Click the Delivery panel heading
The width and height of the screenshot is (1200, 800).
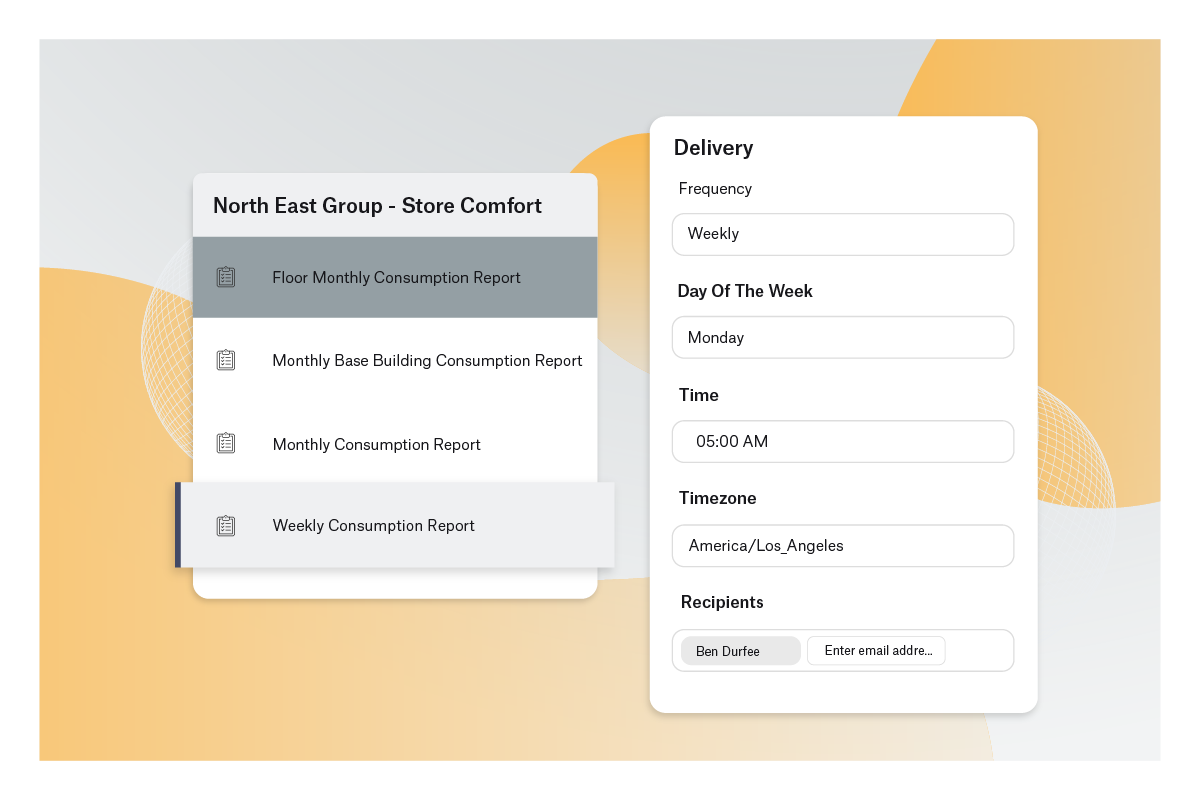click(713, 148)
